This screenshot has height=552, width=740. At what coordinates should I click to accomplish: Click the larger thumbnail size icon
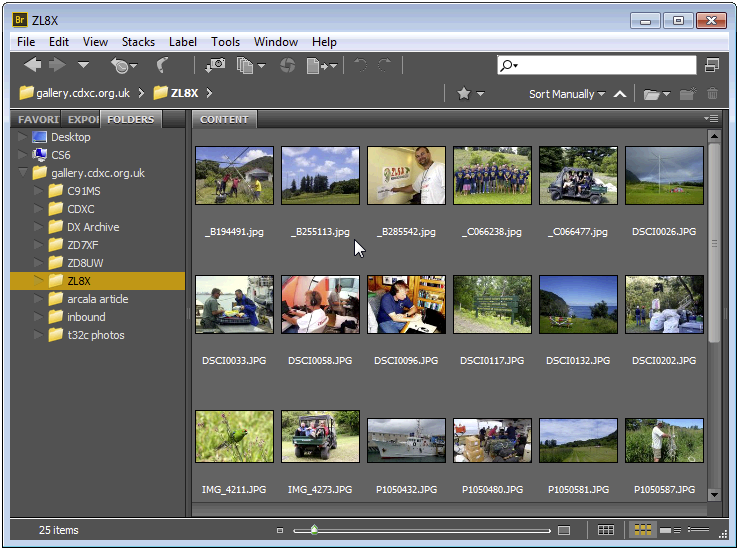click(x=564, y=530)
